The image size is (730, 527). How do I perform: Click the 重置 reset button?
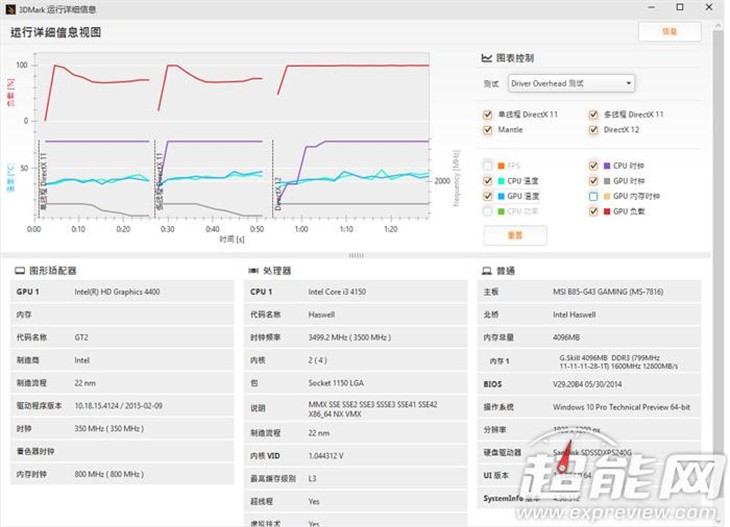[x=515, y=235]
